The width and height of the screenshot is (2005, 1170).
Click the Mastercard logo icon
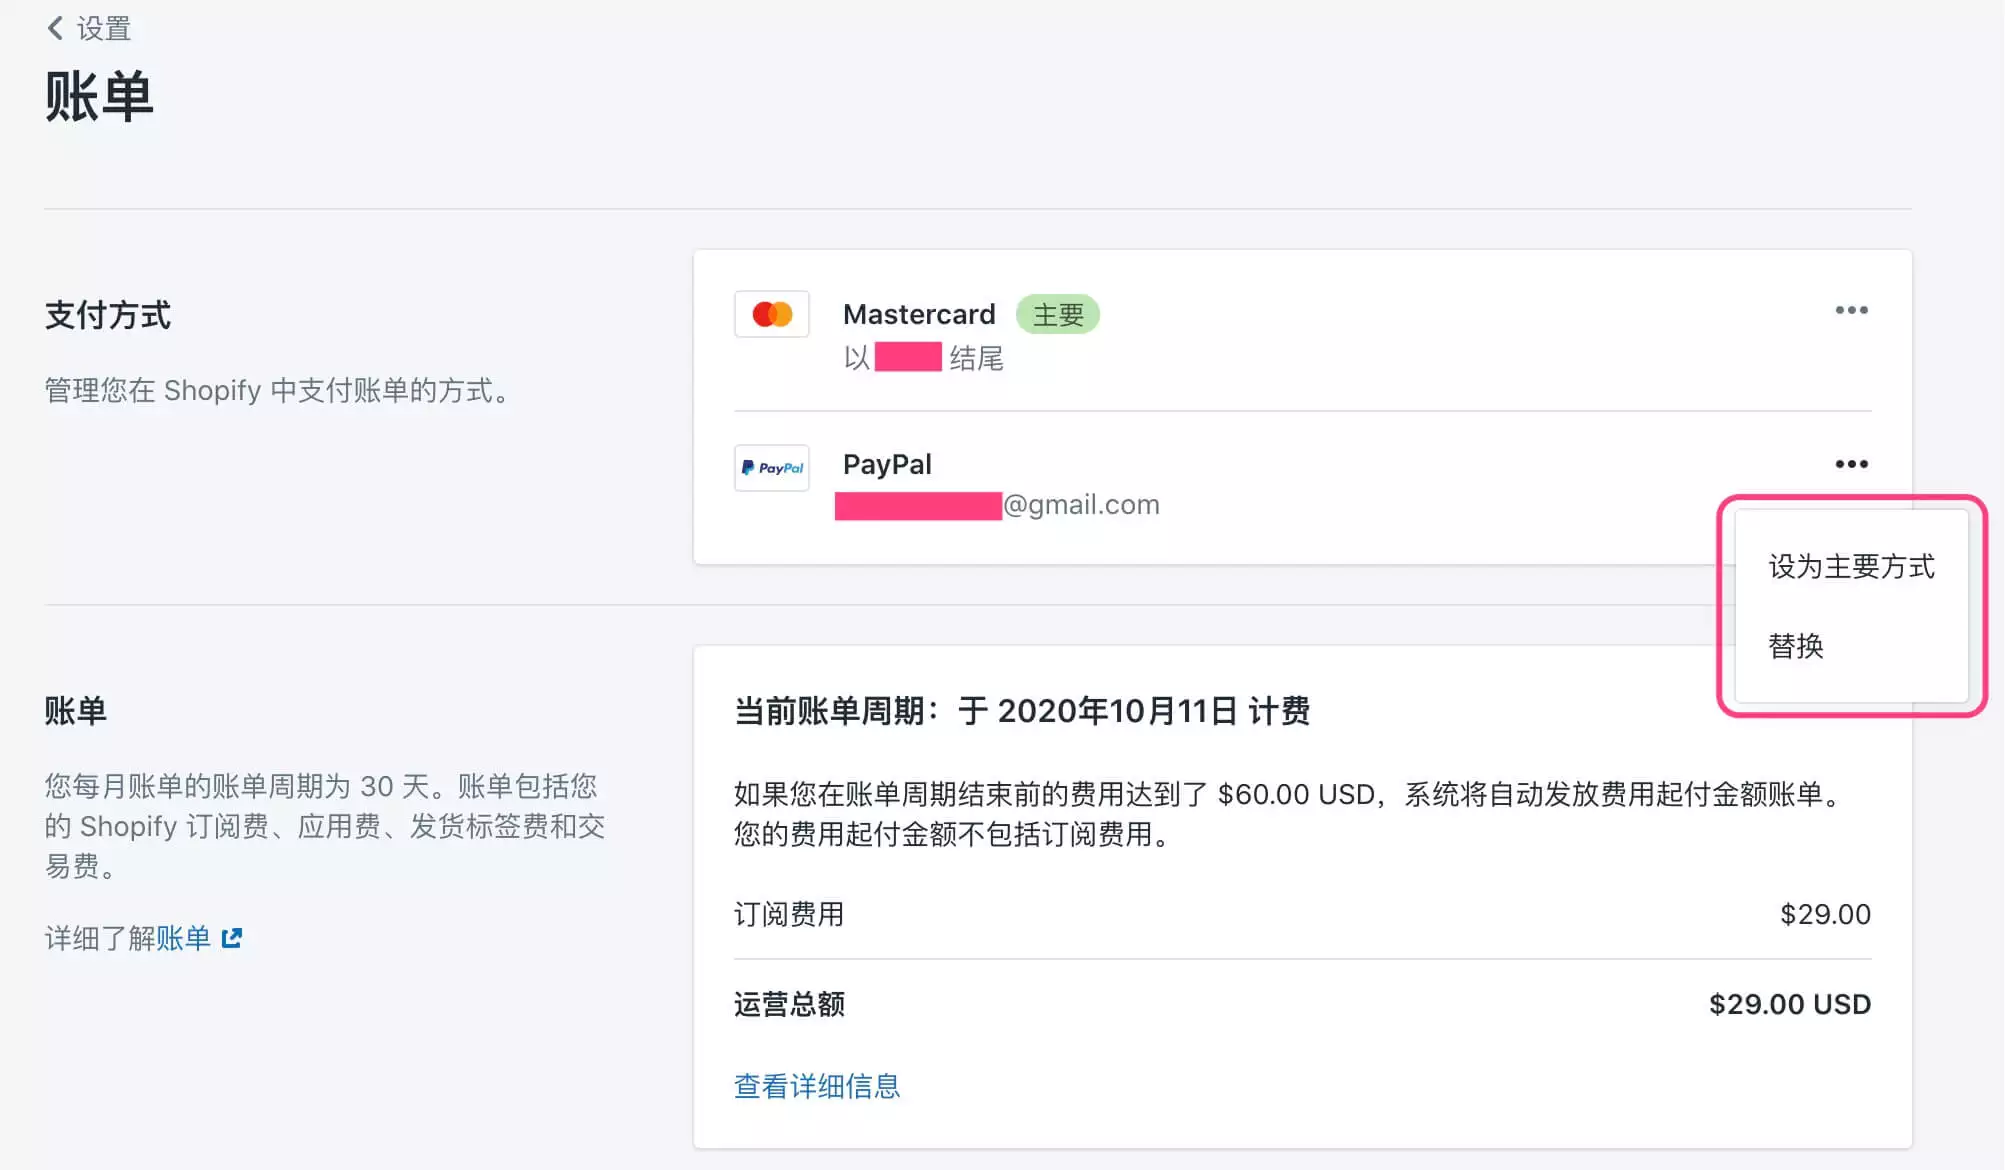pyautogui.click(x=771, y=314)
